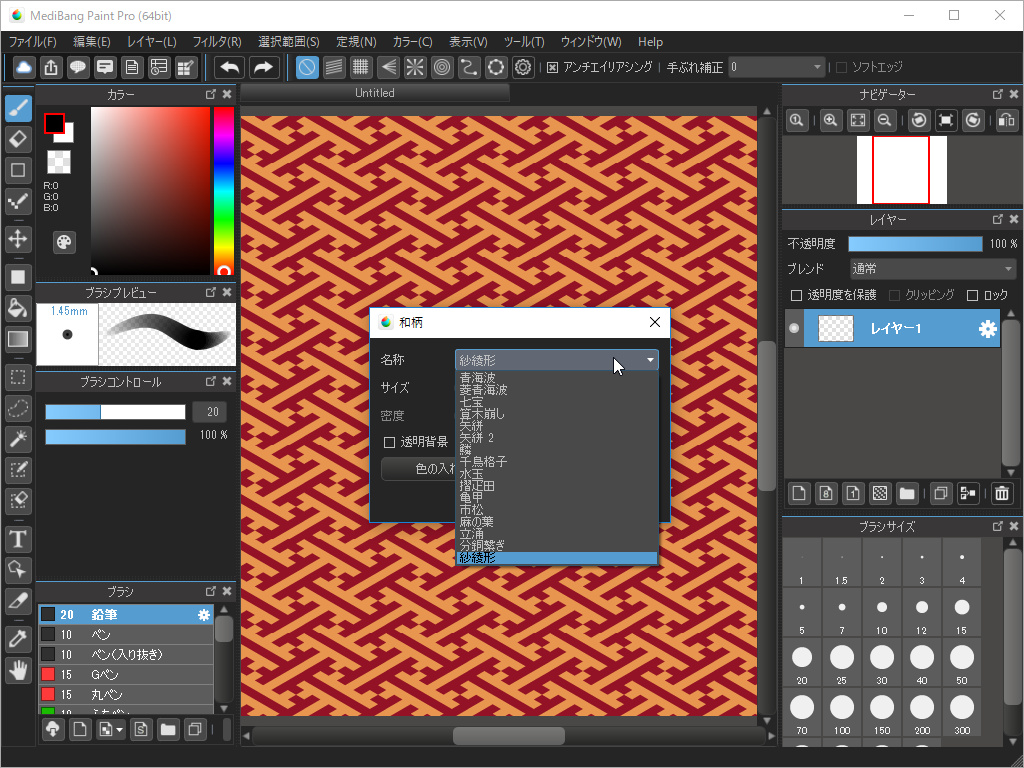
Task: Adjust the layer 不透明度 slider
Action: coord(915,244)
